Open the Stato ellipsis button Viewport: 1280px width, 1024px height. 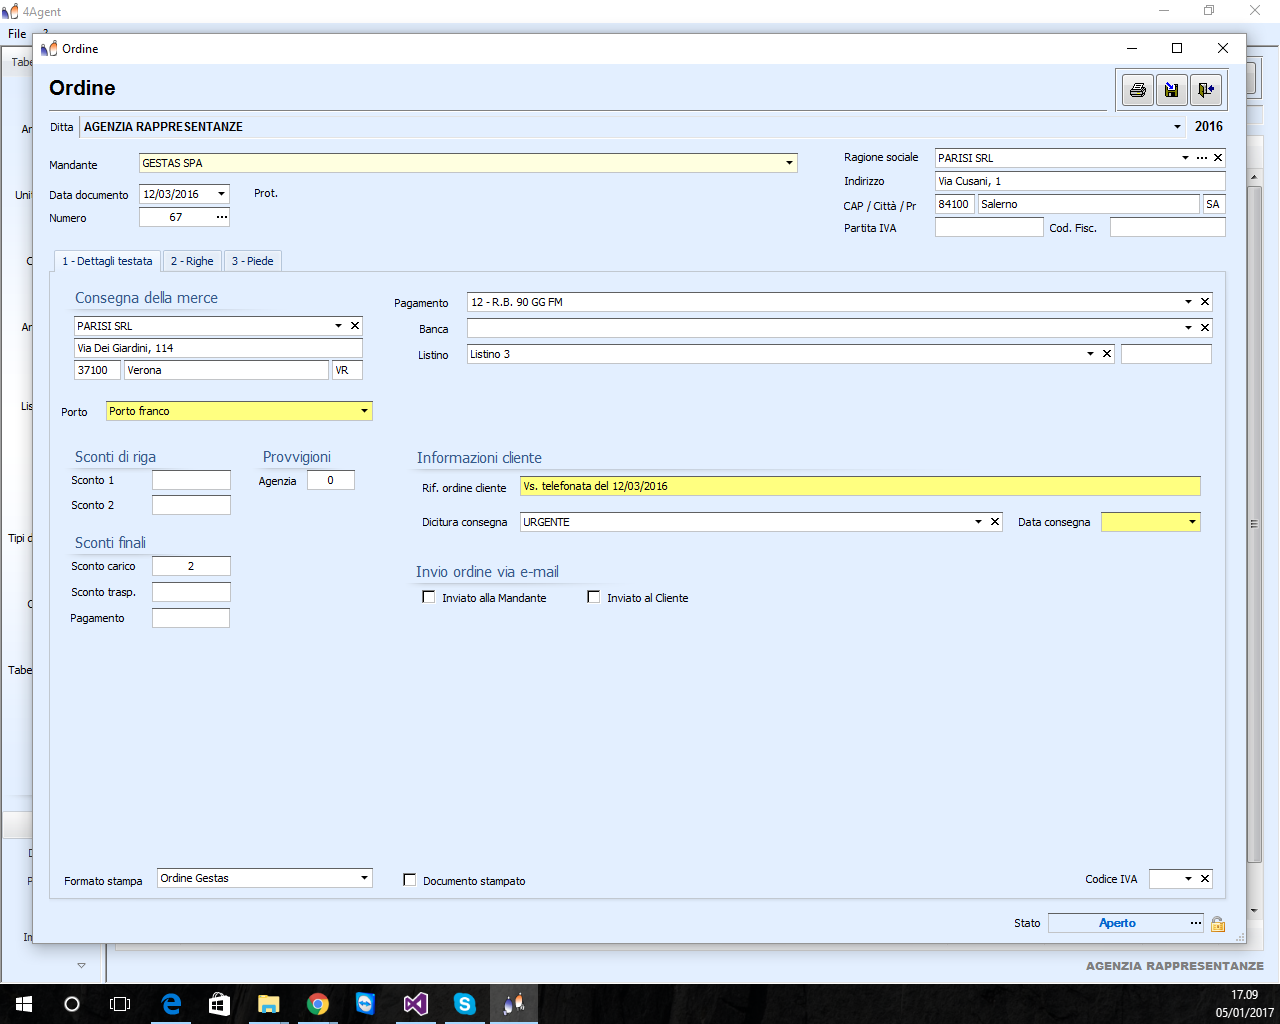click(1195, 923)
